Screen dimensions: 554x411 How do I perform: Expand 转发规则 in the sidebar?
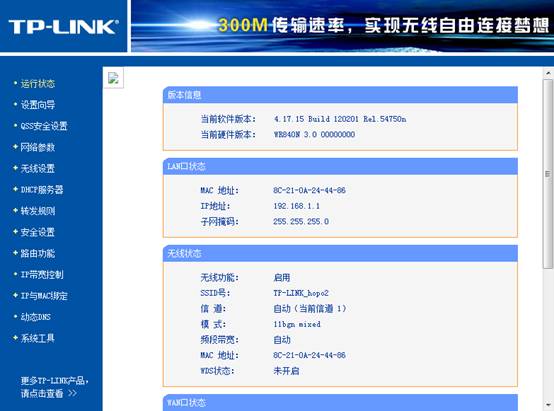[x=37, y=211]
